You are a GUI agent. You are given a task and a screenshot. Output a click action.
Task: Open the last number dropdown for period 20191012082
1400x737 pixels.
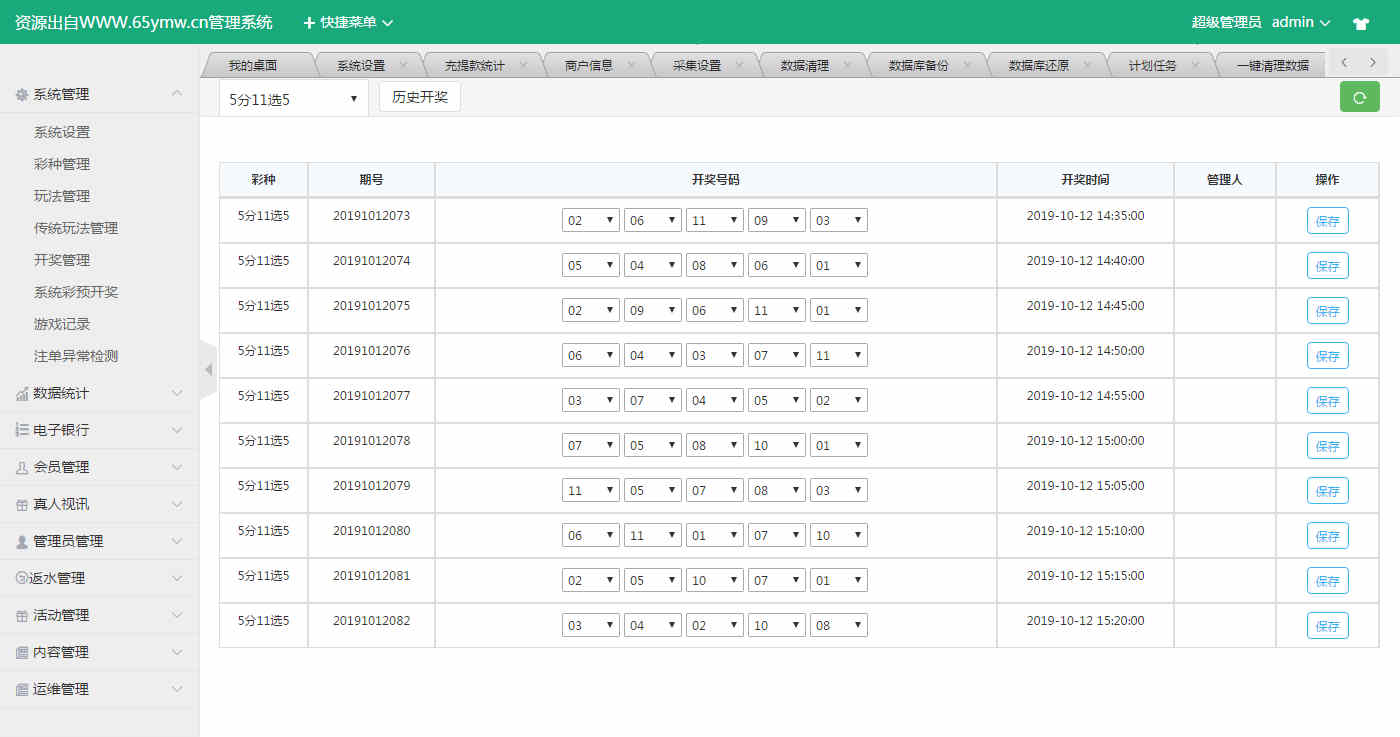click(838, 626)
